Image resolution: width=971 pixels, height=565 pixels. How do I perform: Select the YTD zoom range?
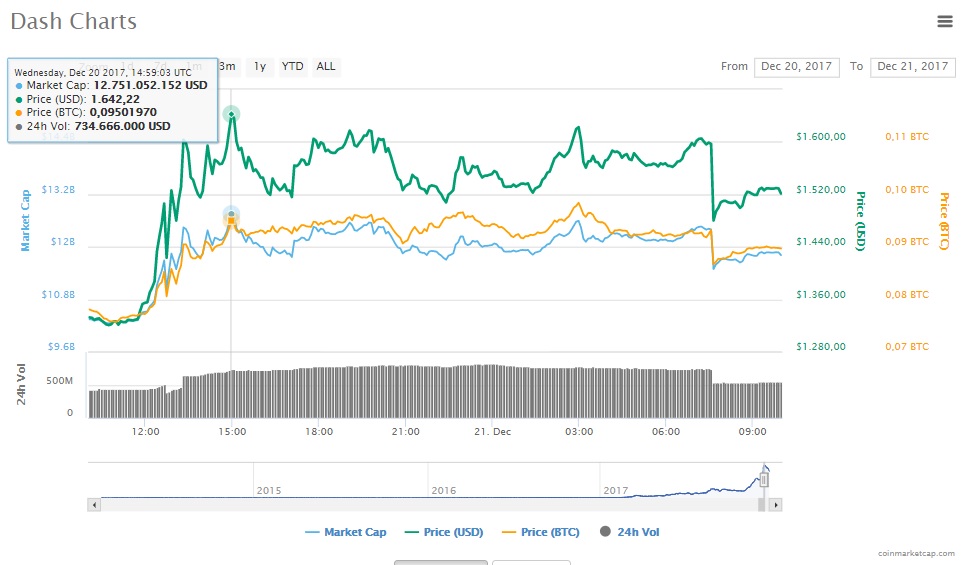coord(292,66)
